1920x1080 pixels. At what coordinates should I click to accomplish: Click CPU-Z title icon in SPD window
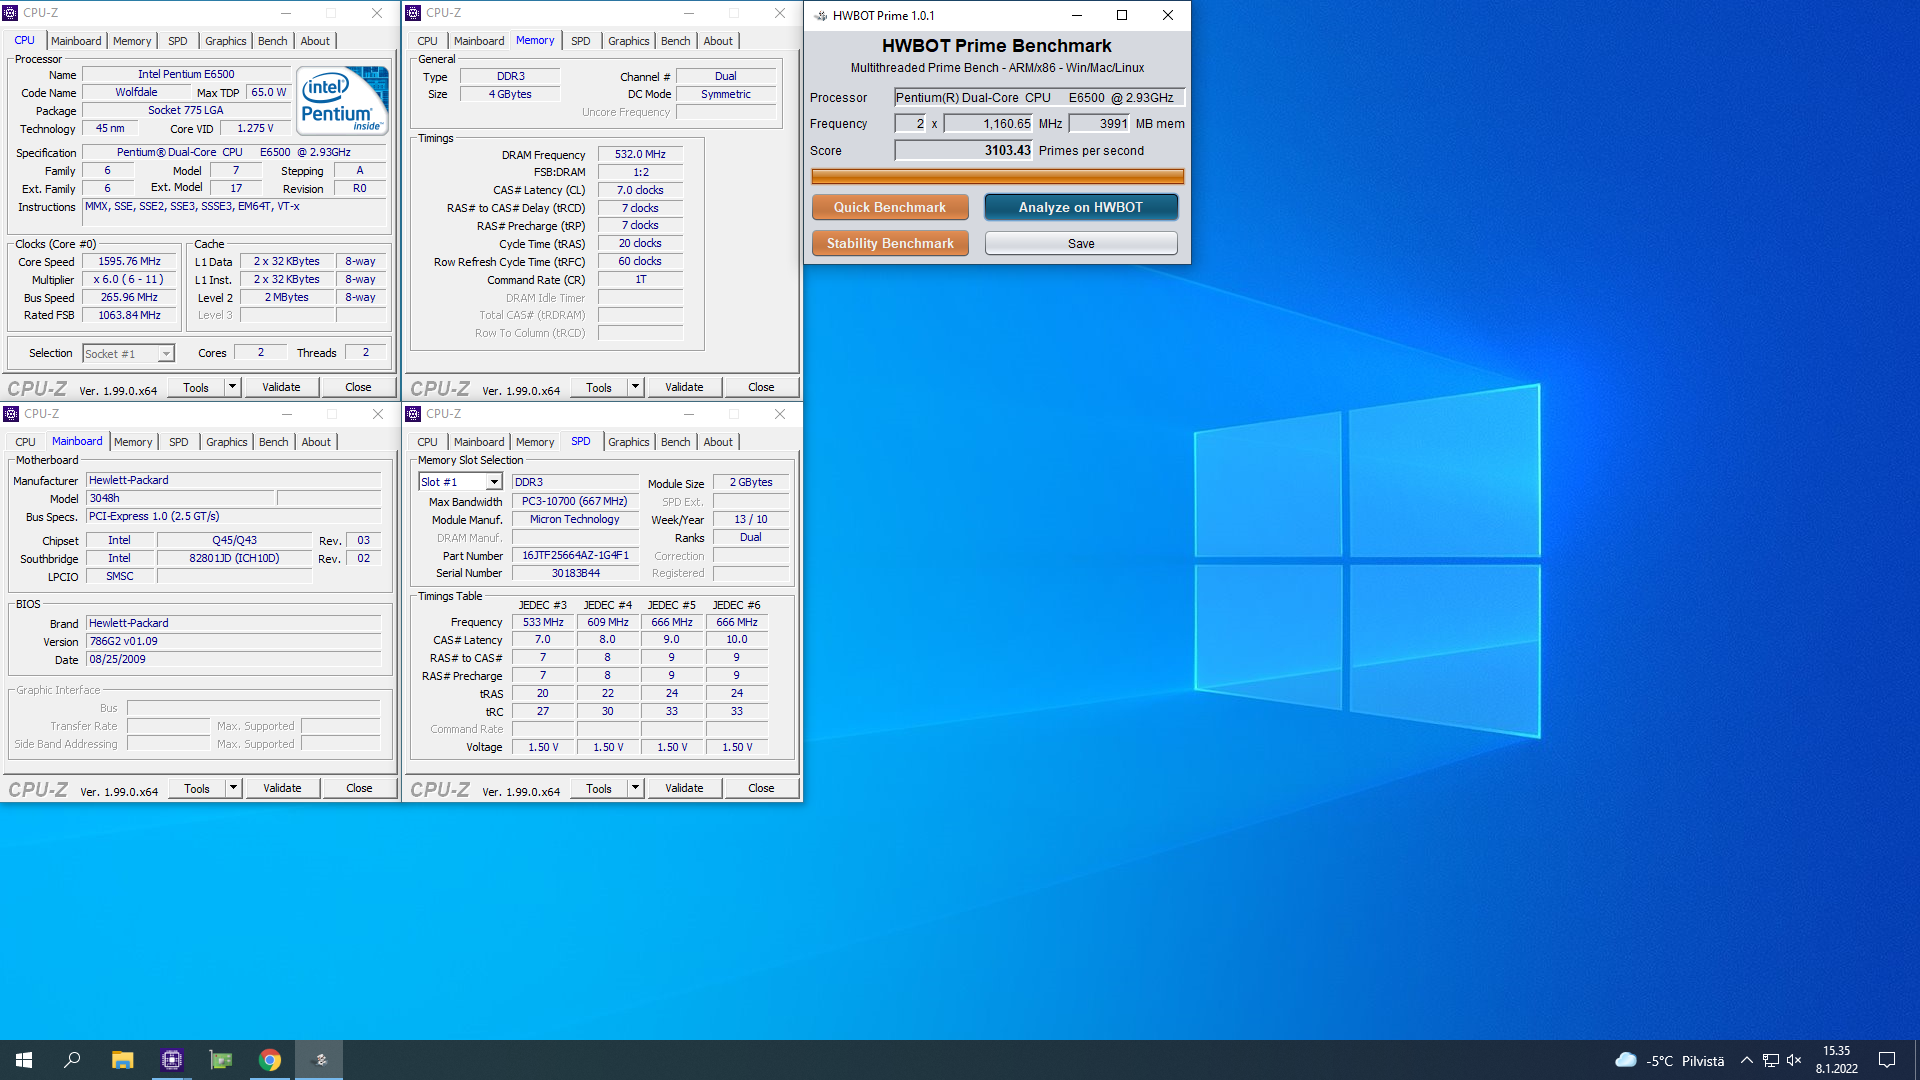[x=413, y=414]
